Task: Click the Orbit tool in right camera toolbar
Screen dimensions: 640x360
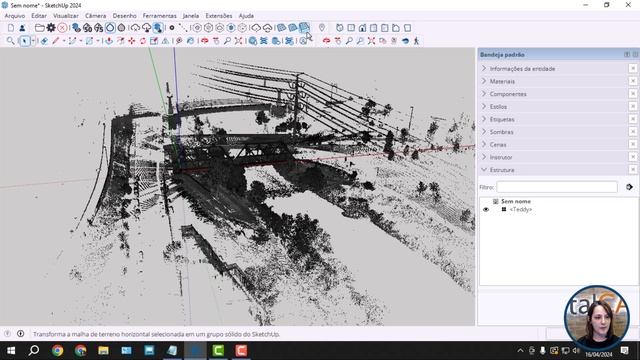Action: (x=326, y=41)
